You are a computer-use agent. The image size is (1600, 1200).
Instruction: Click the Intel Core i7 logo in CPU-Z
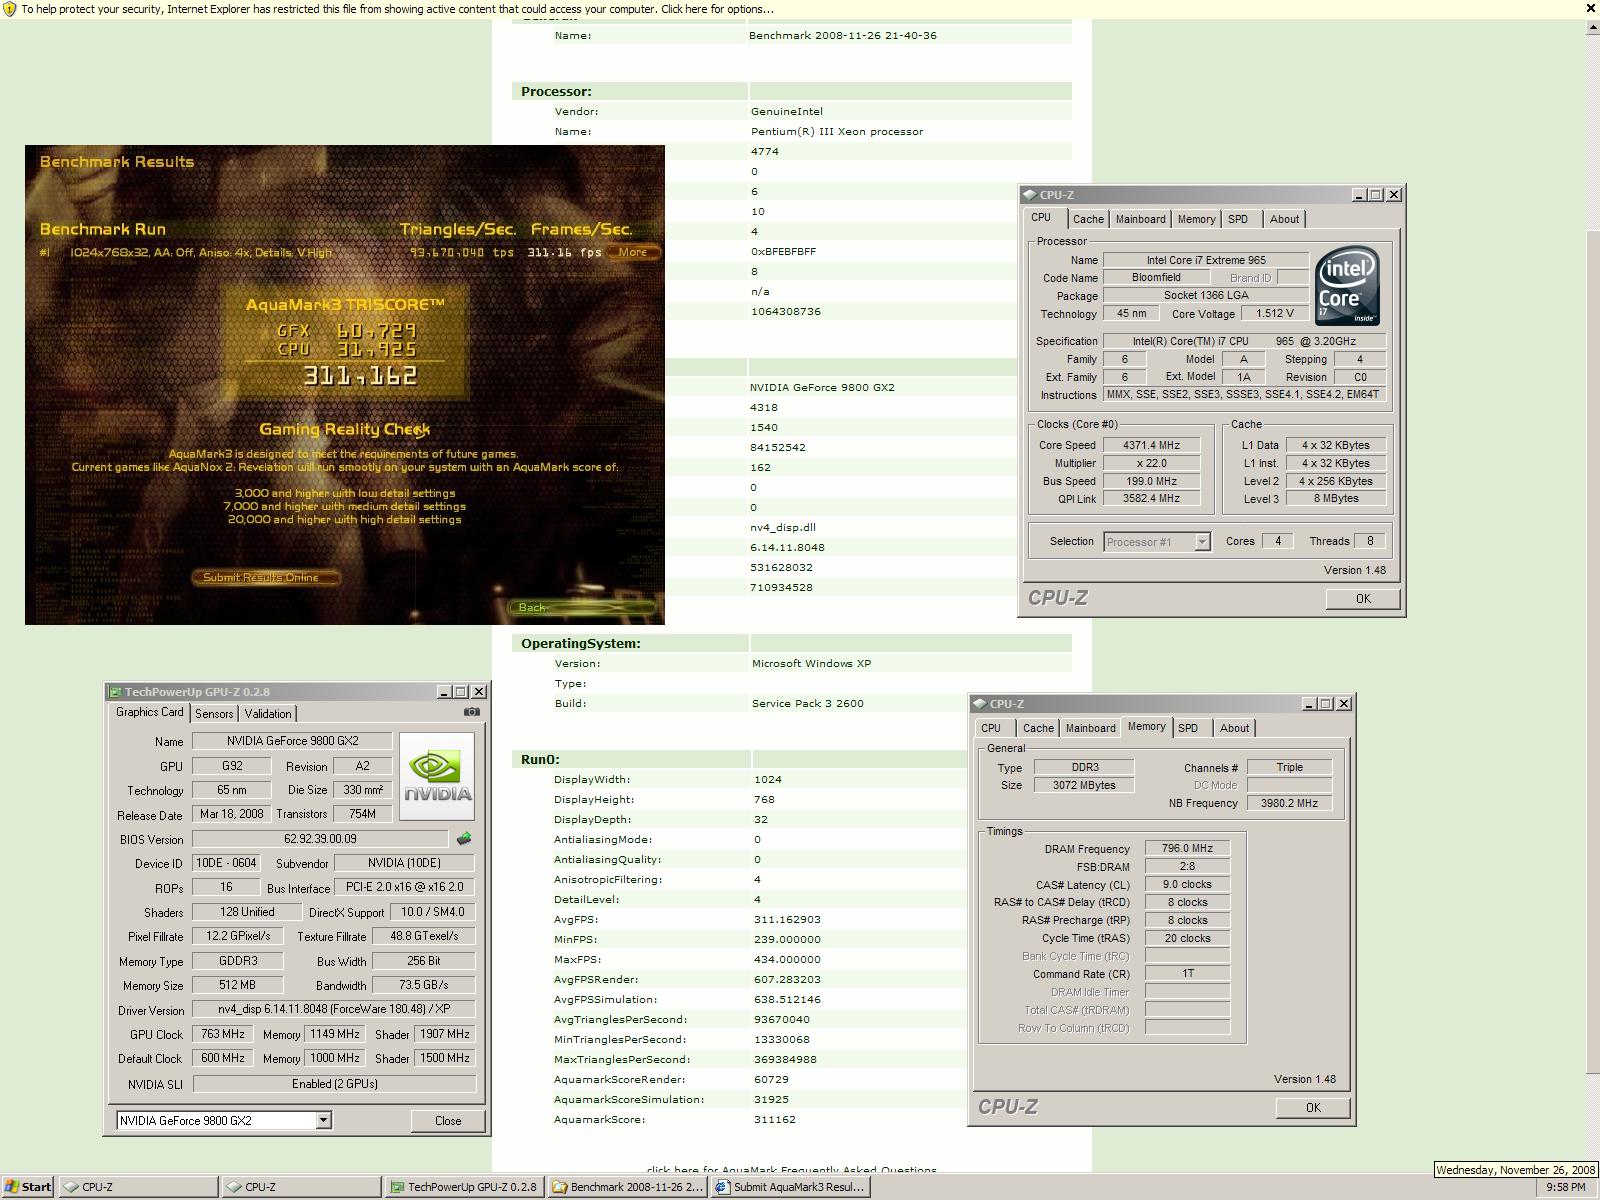[x=1347, y=287]
